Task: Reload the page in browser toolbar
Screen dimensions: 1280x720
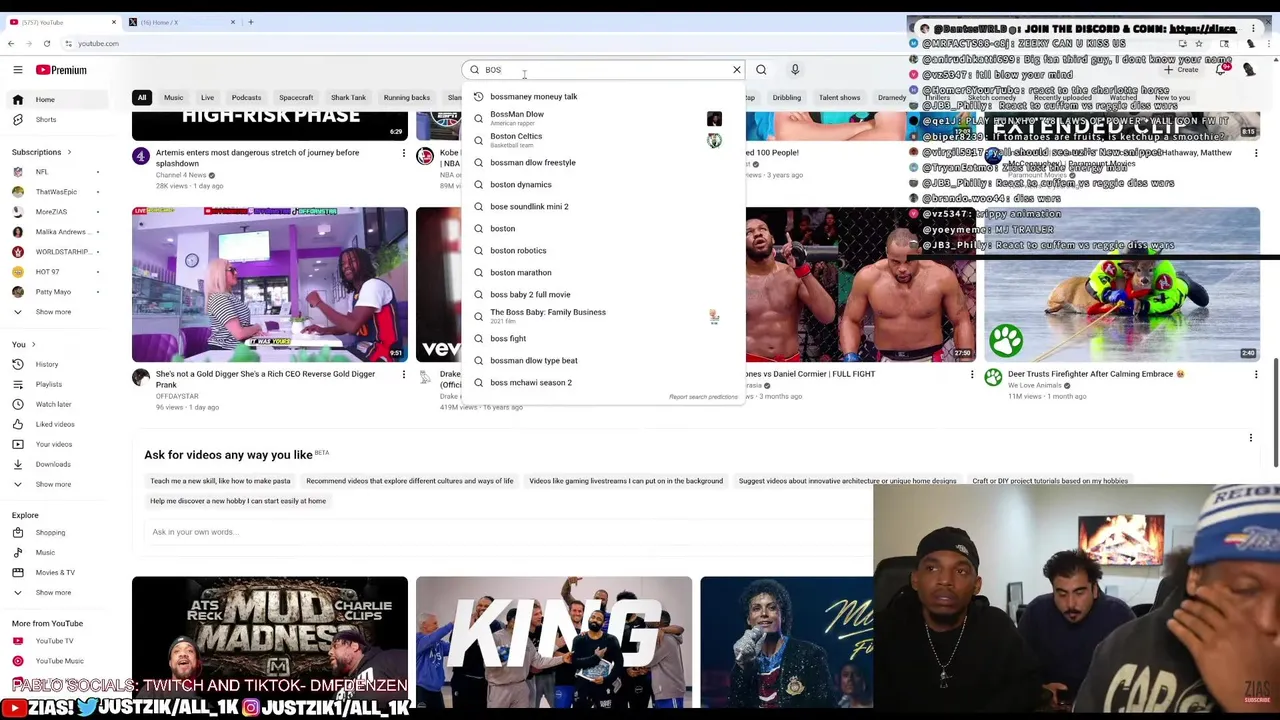Action: point(46,43)
